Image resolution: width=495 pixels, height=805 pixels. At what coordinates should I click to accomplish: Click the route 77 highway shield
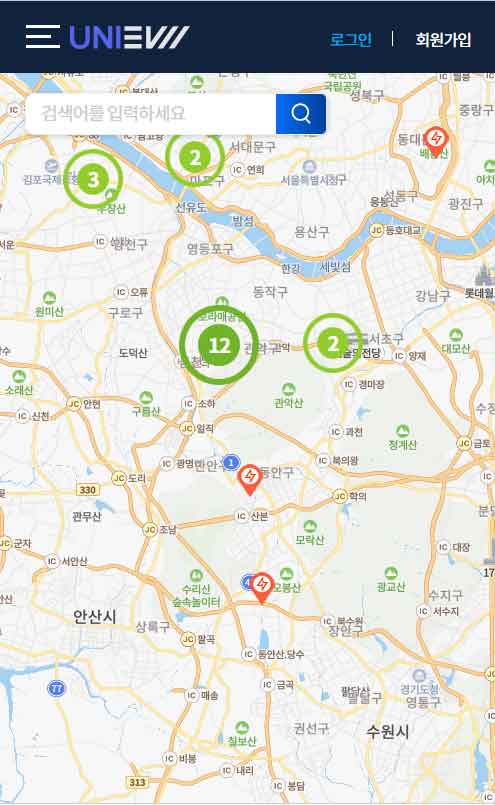click(x=56, y=688)
